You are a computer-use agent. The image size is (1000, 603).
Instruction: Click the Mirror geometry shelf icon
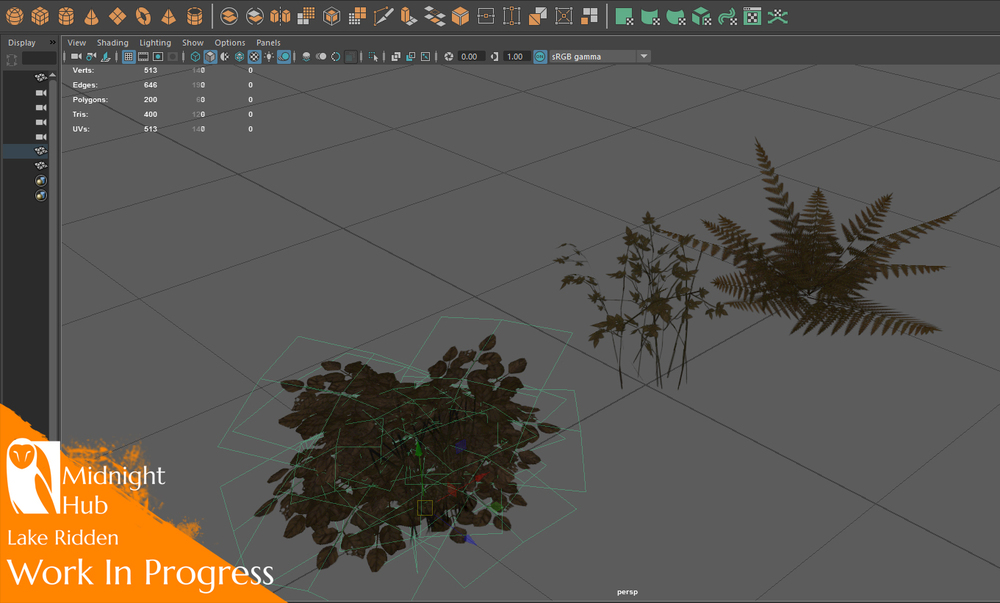(280, 16)
